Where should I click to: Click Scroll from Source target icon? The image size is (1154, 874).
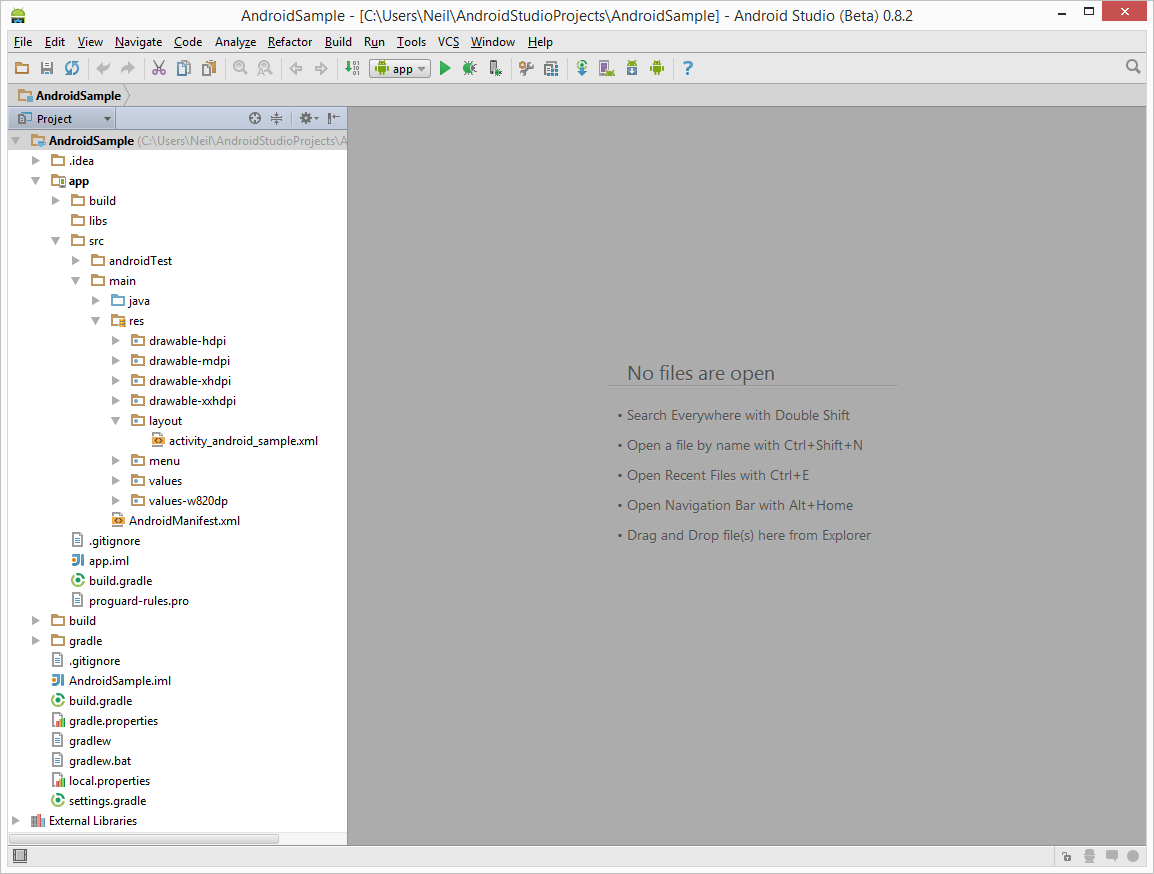click(255, 118)
